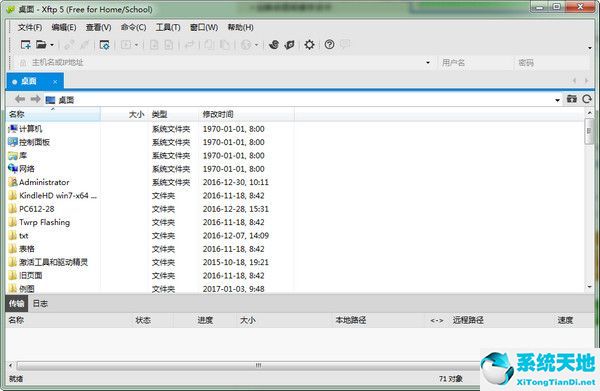Click the 桌面 path address bar
This screenshot has height=391, width=600.
[298, 100]
